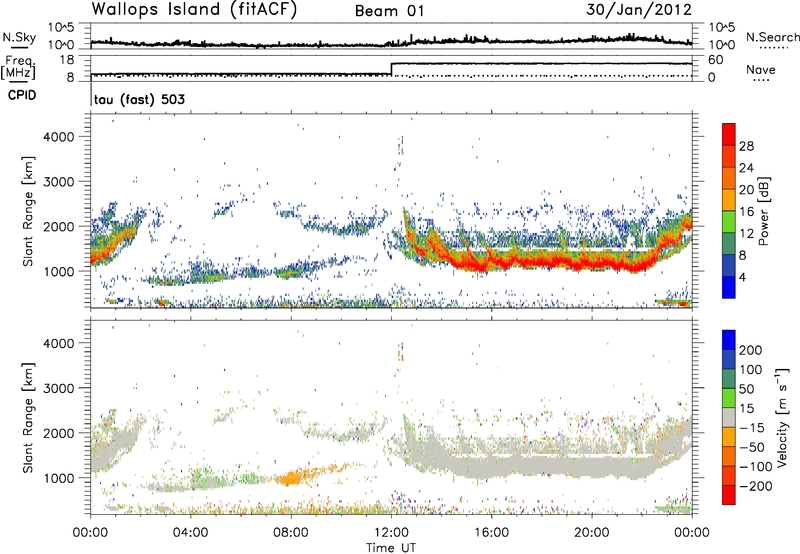Click the '200' tick on the velocity colorbar
Screen dimensions: 800x554
click(x=751, y=350)
